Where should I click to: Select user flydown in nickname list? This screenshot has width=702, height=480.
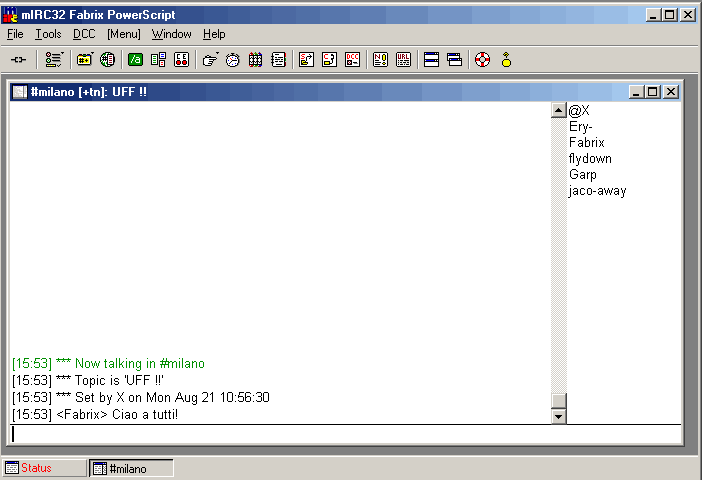click(590, 159)
